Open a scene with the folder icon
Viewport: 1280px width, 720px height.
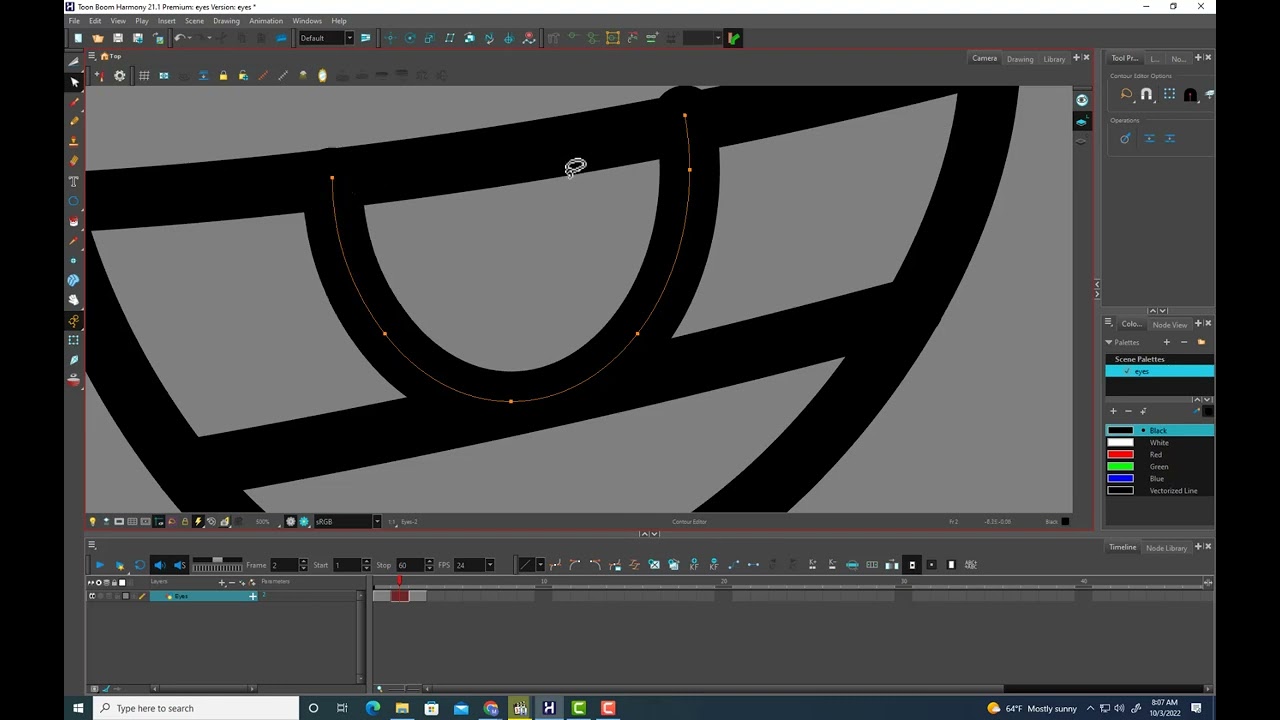(98, 38)
